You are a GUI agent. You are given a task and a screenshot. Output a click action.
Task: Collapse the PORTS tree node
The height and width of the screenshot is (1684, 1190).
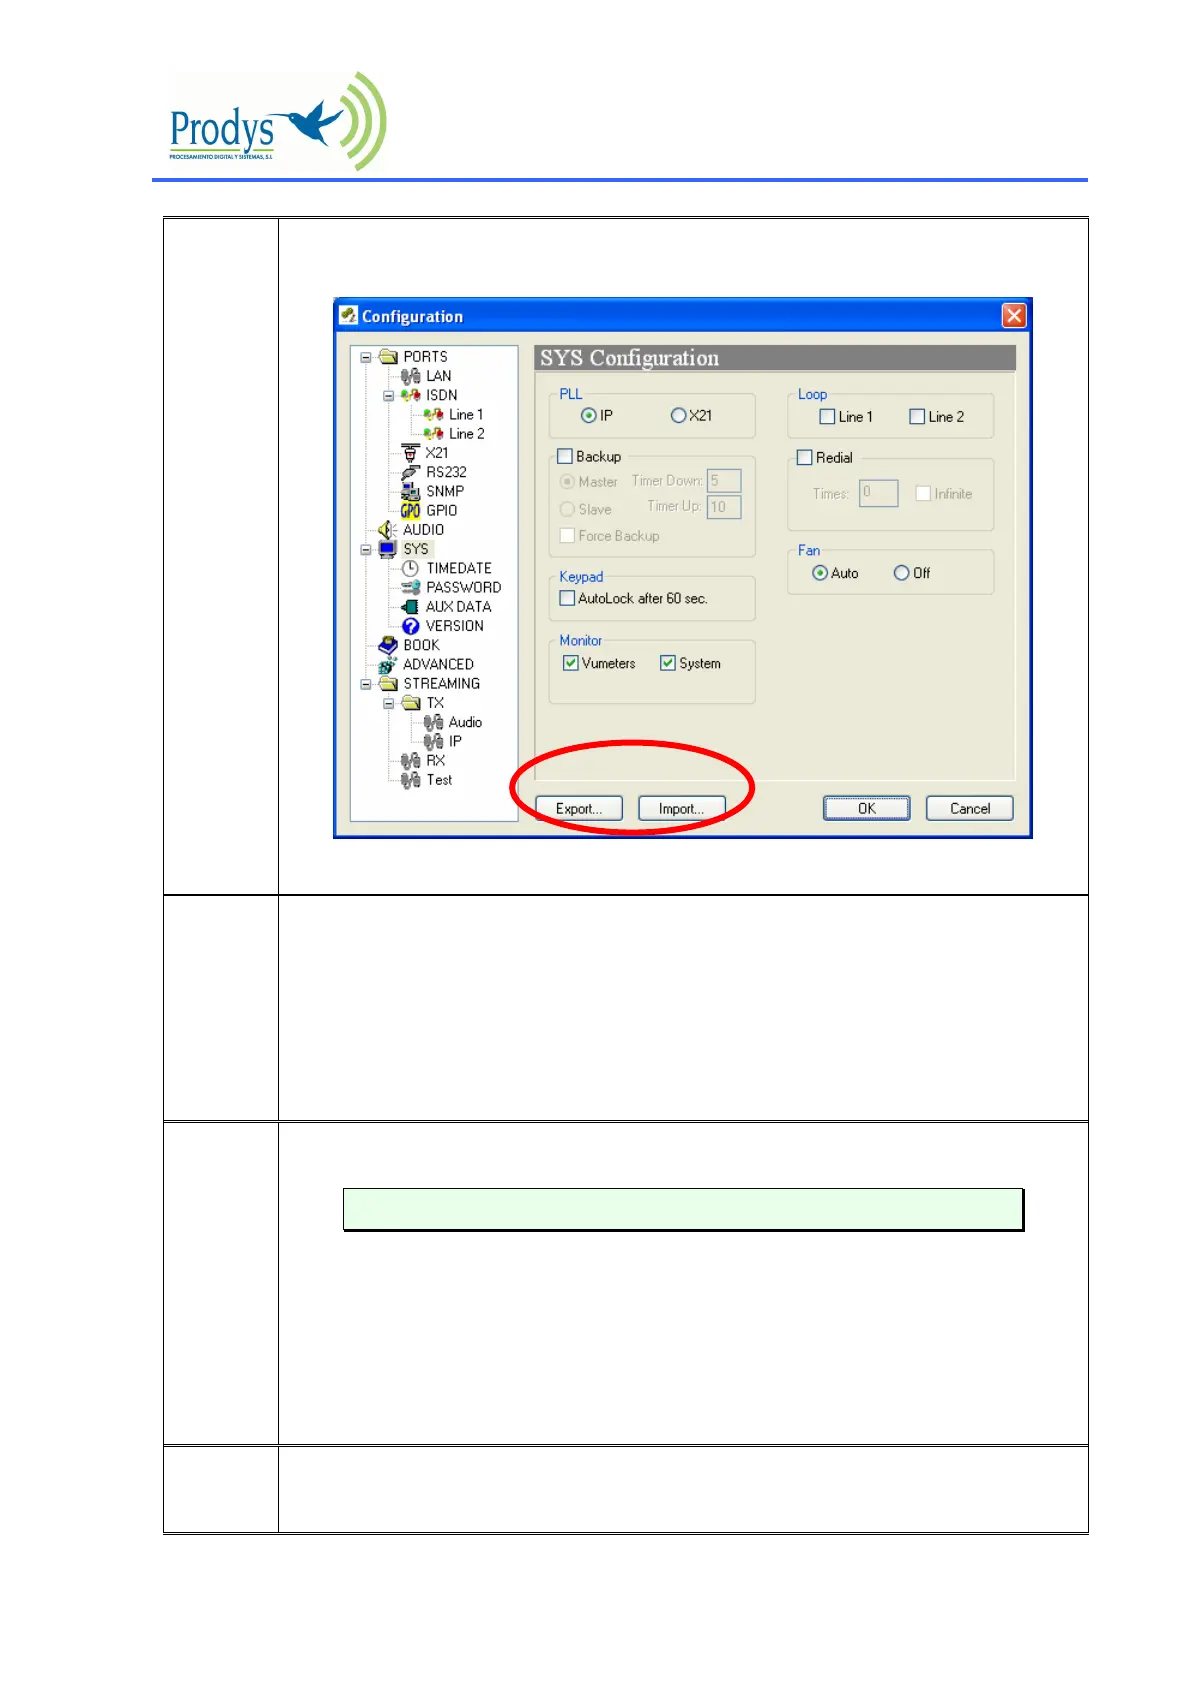point(366,357)
